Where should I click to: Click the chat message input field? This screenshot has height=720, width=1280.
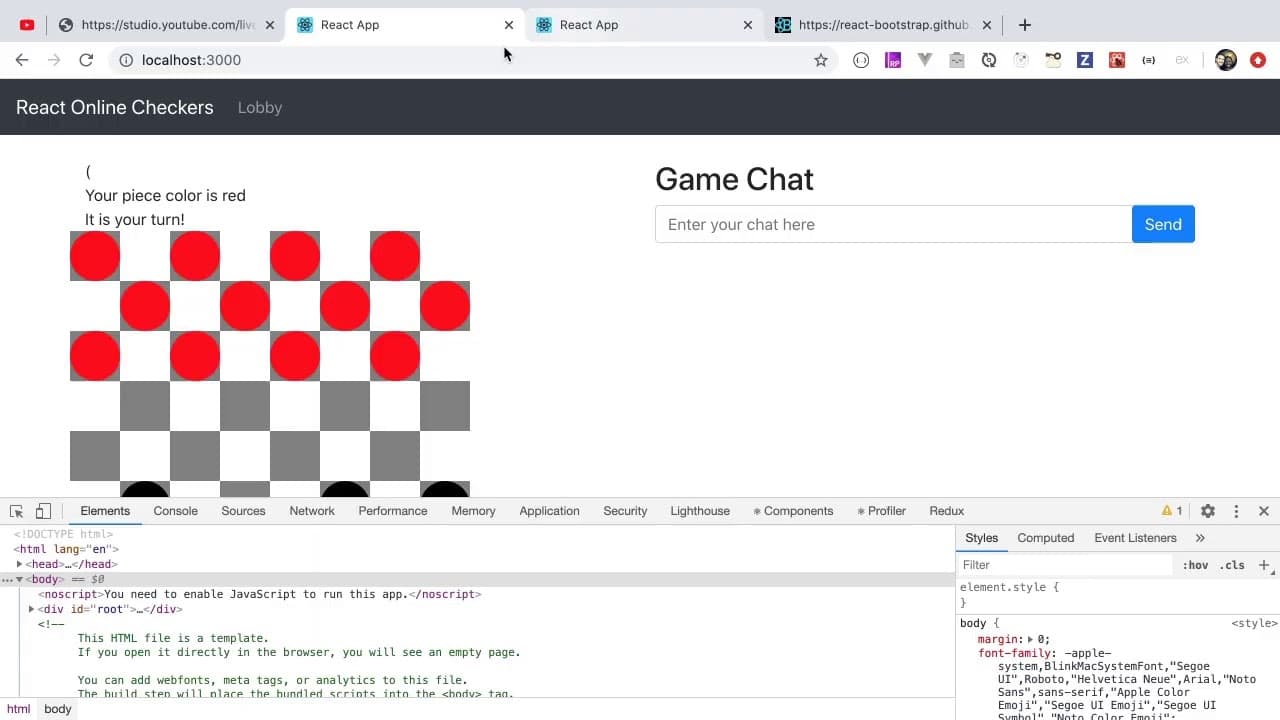(893, 224)
